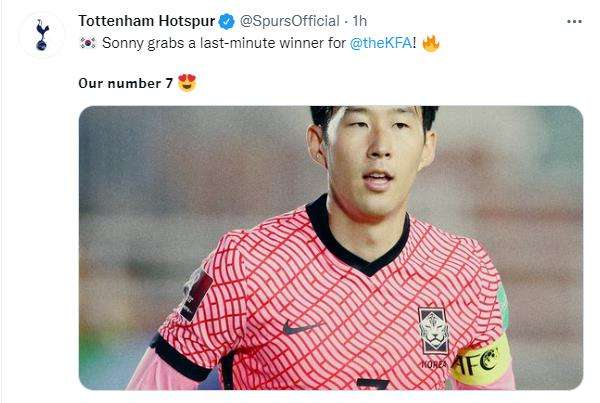Open the @SpursOfficial handle
Viewport: 600px width, 403px height.
[x=290, y=21]
